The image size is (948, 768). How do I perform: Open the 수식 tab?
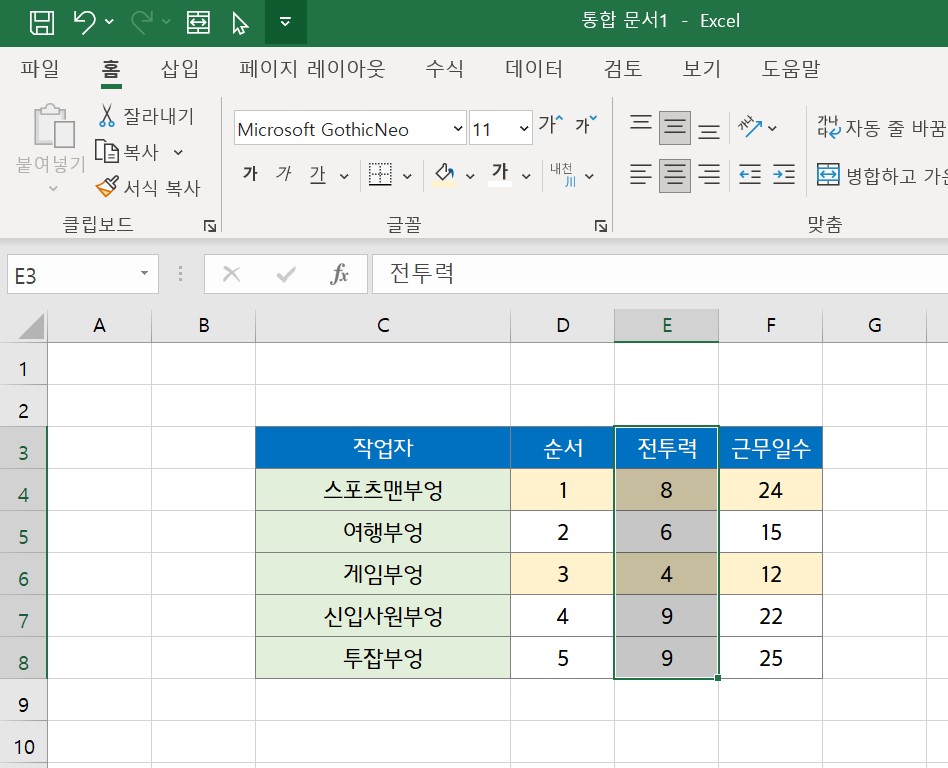tap(444, 69)
